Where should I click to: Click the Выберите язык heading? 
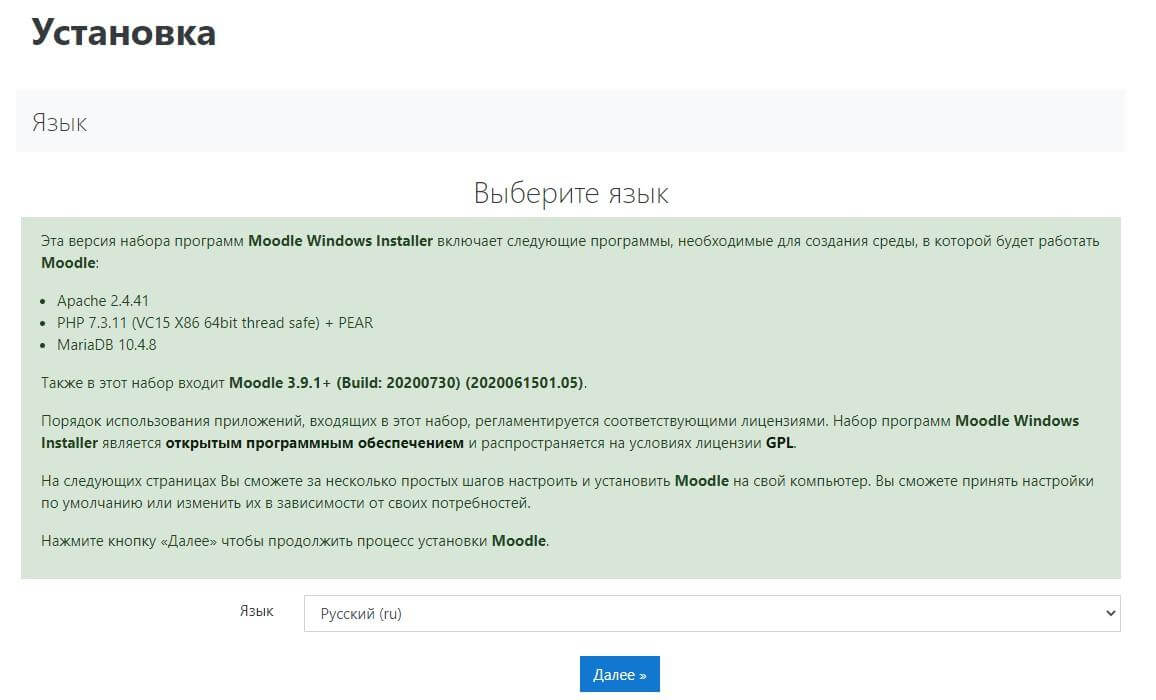tap(571, 193)
